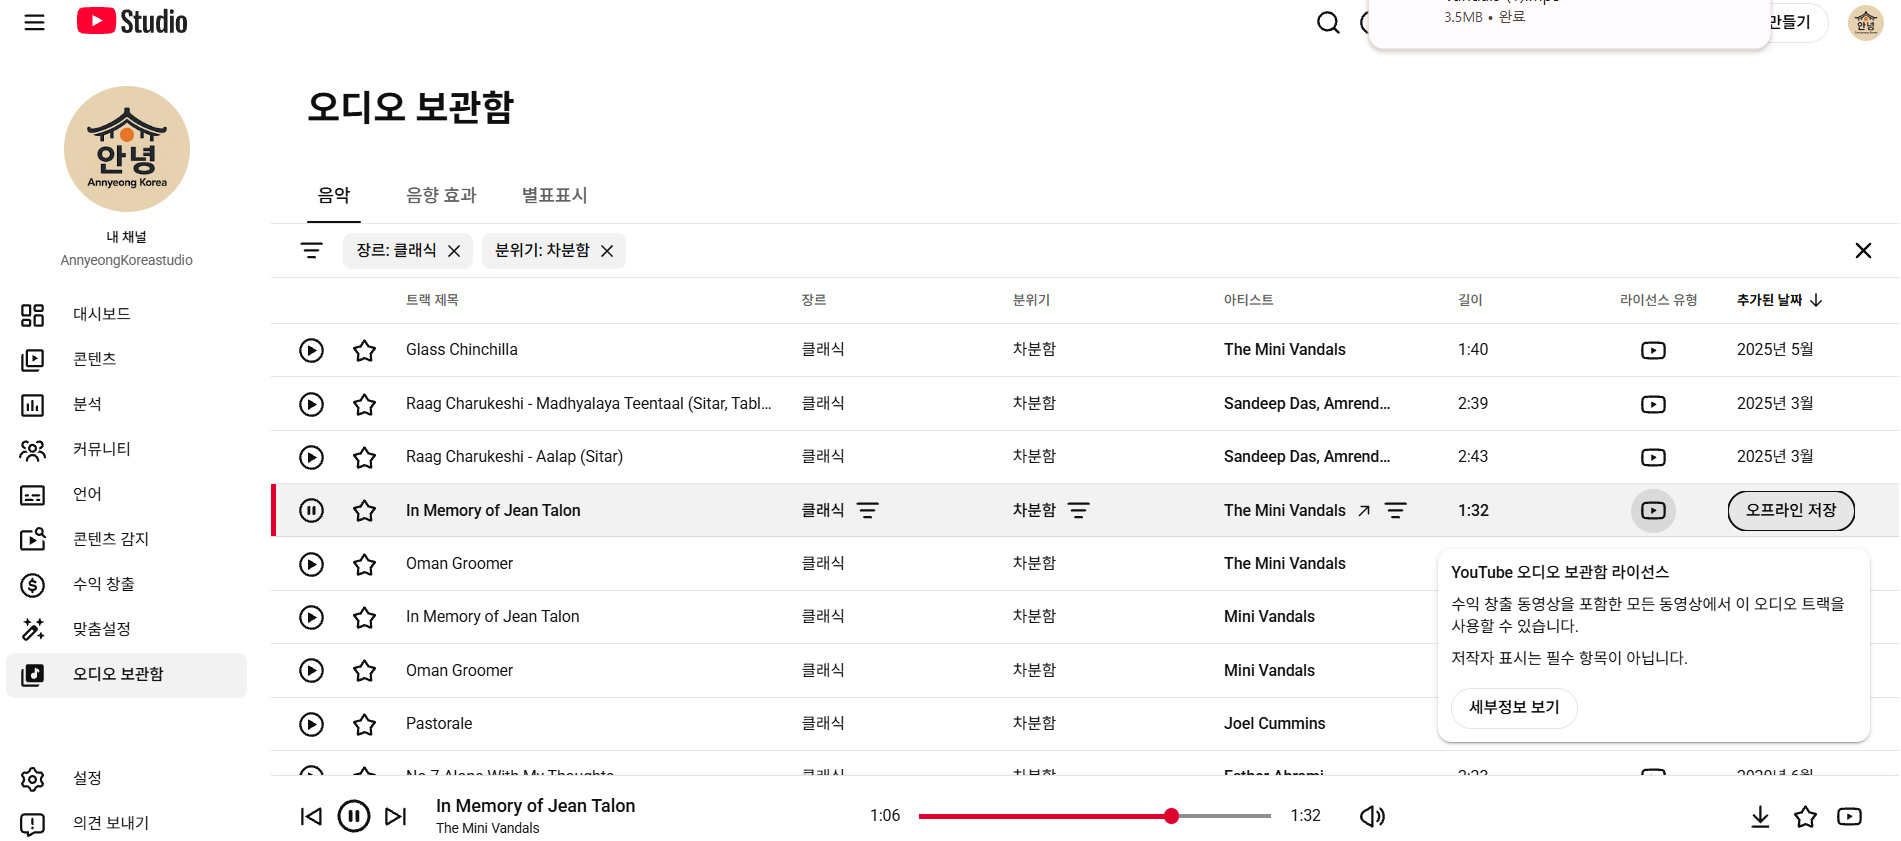1901x841 pixels.
Task: Open the hamburger navigation menu
Action: (34, 22)
